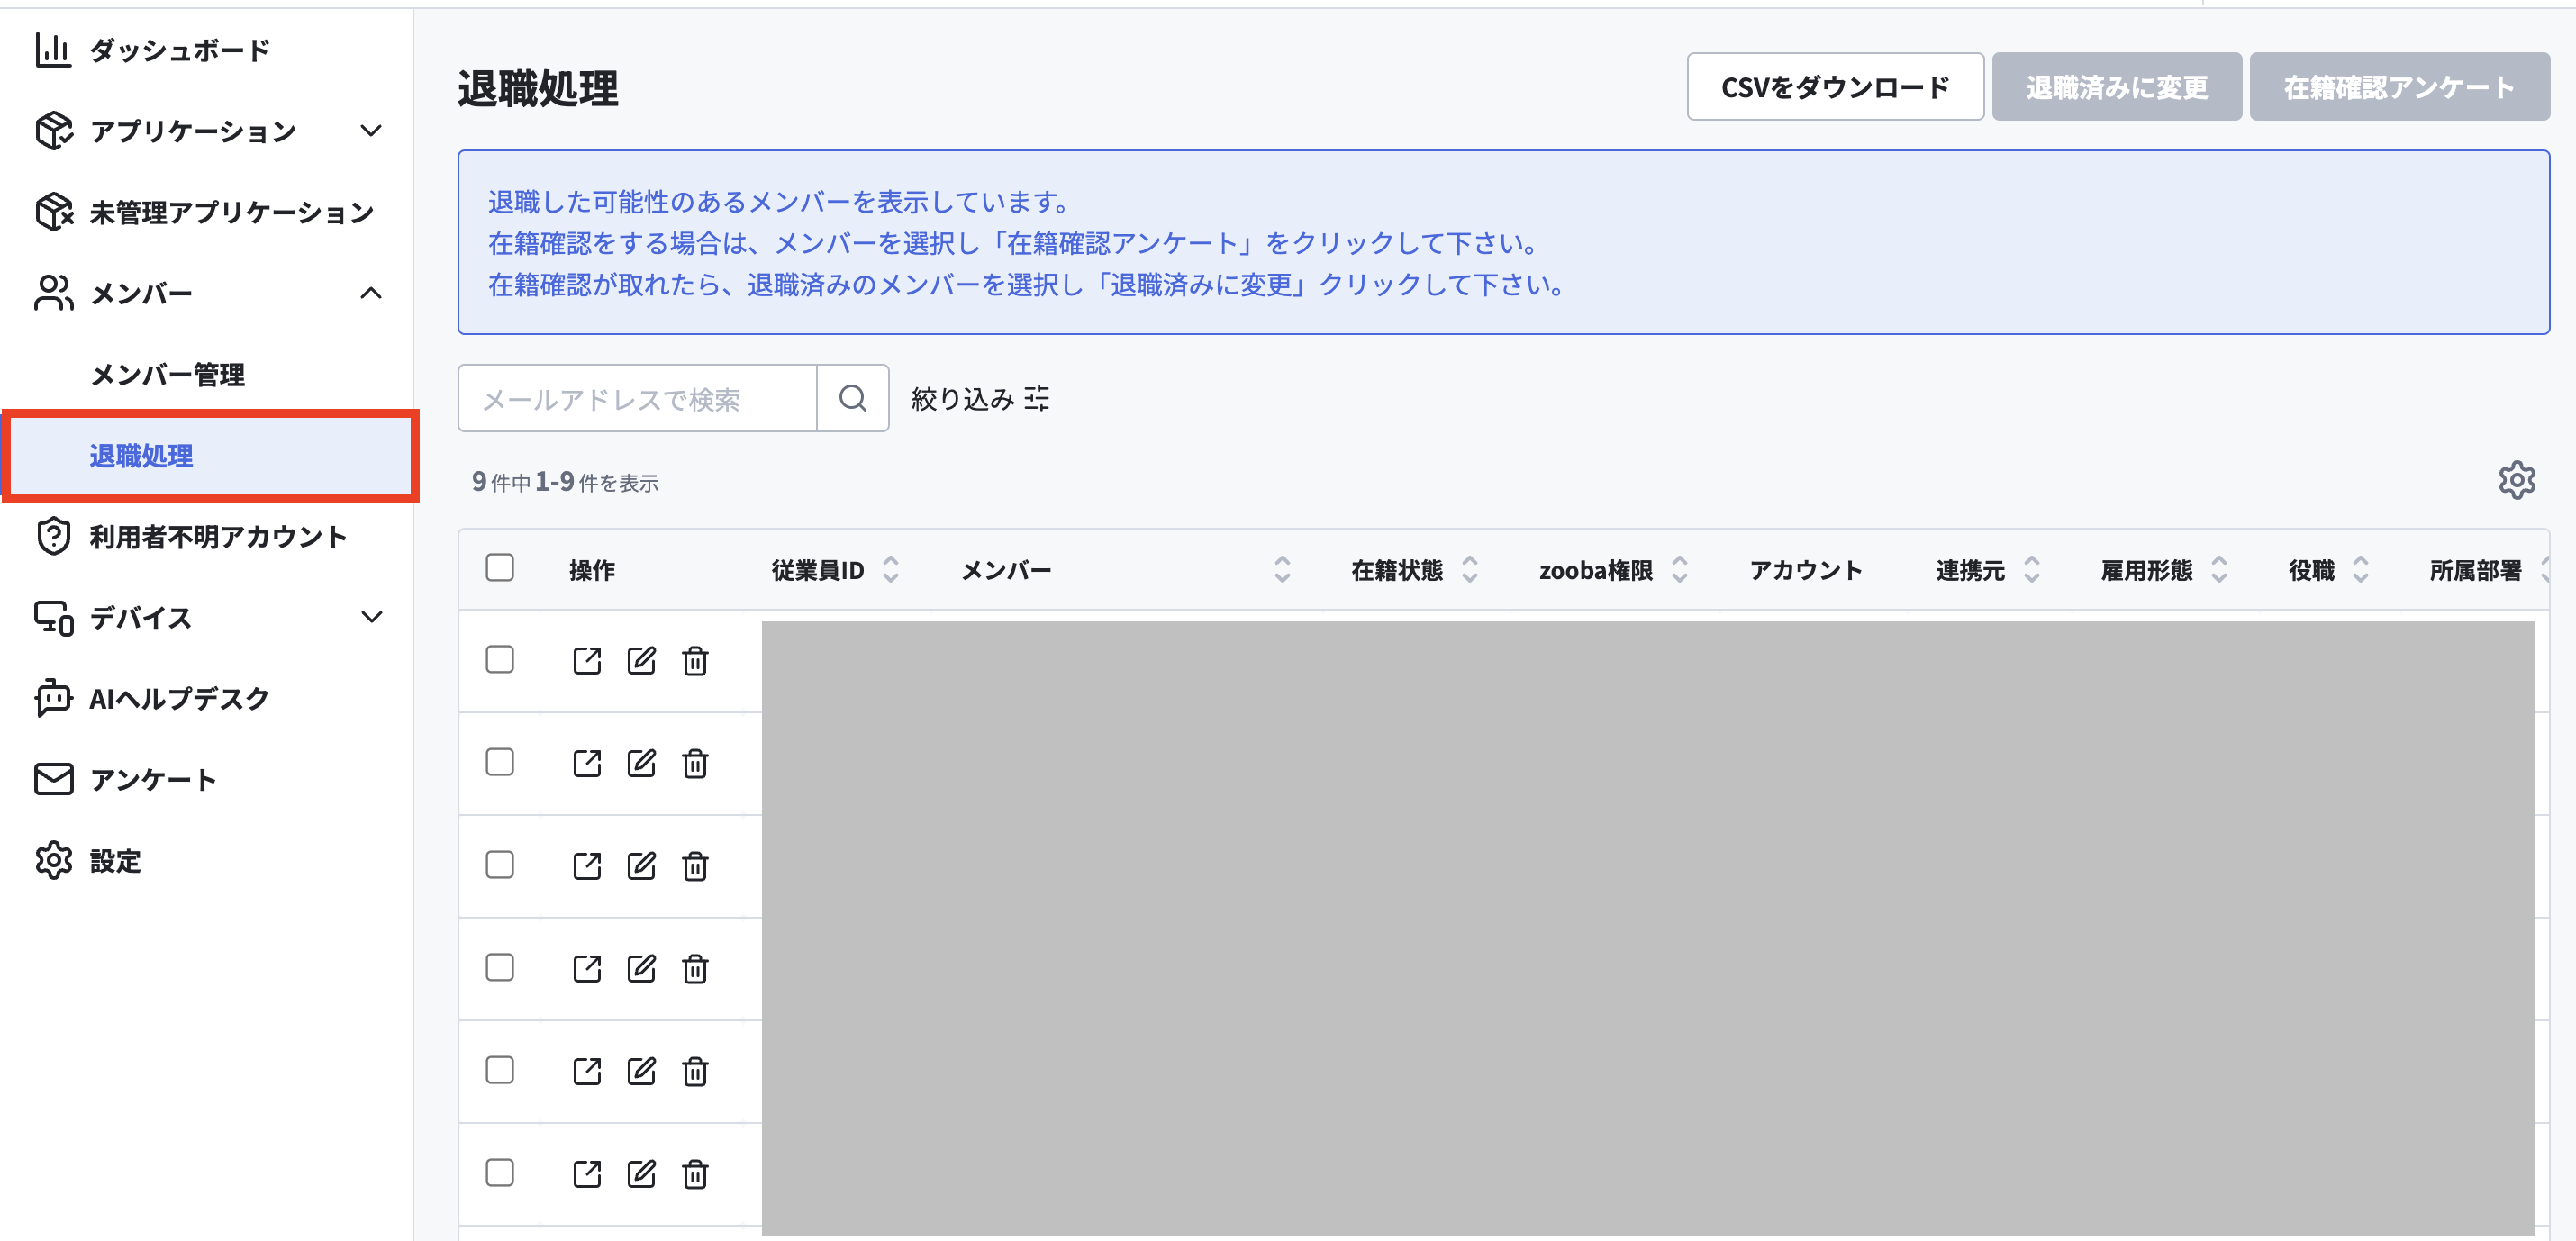This screenshot has width=2576, height=1241.
Task: Edit pencil icon in fifth row
Action: tap(641, 1072)
